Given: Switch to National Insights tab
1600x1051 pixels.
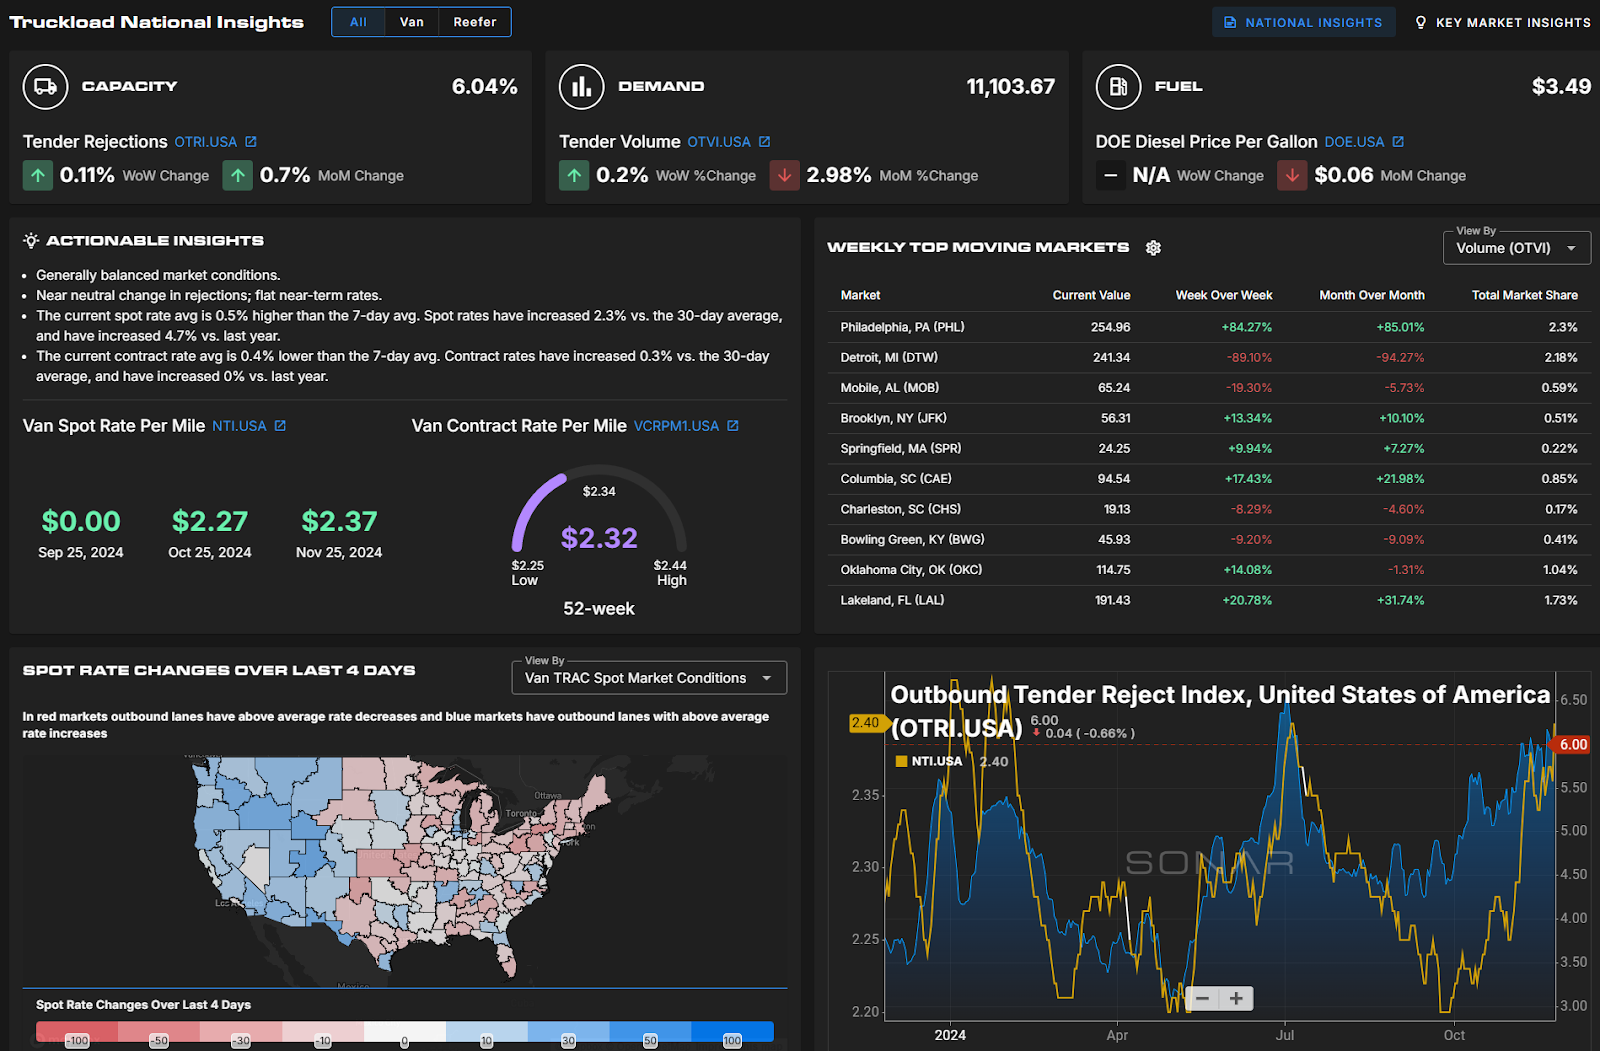Looking at the screenshot, I should [1304, 22].
